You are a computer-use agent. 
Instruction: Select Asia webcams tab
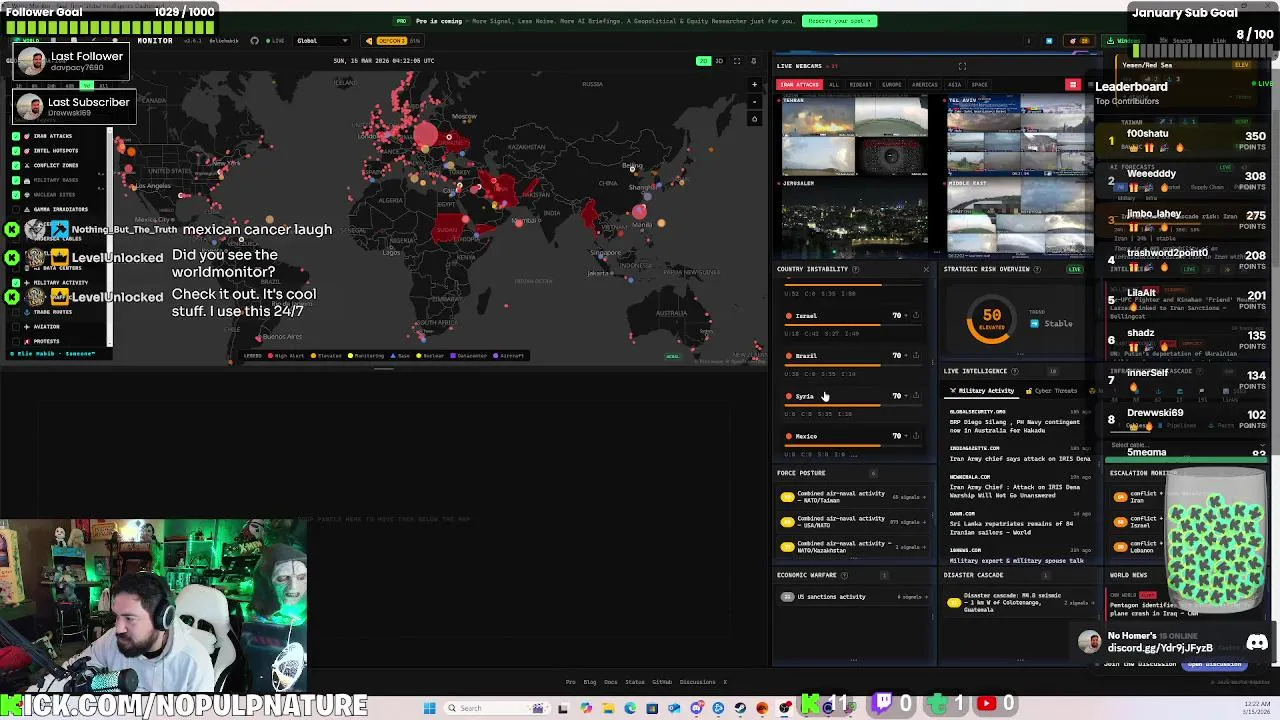[x=955, y=85]
